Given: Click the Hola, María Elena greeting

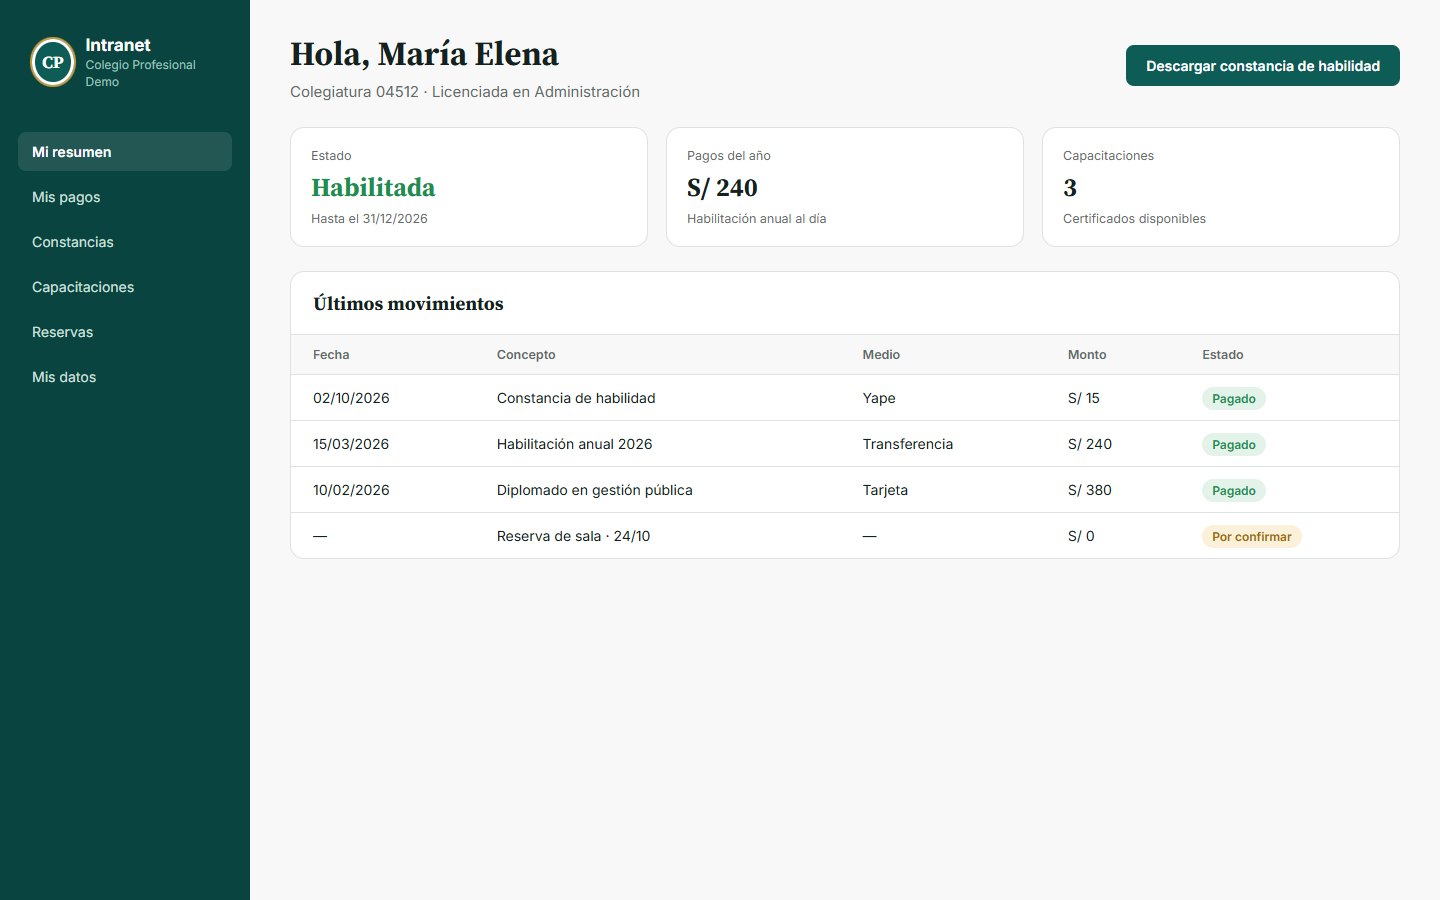Looking at the screenshot, I should pos(424,54).
